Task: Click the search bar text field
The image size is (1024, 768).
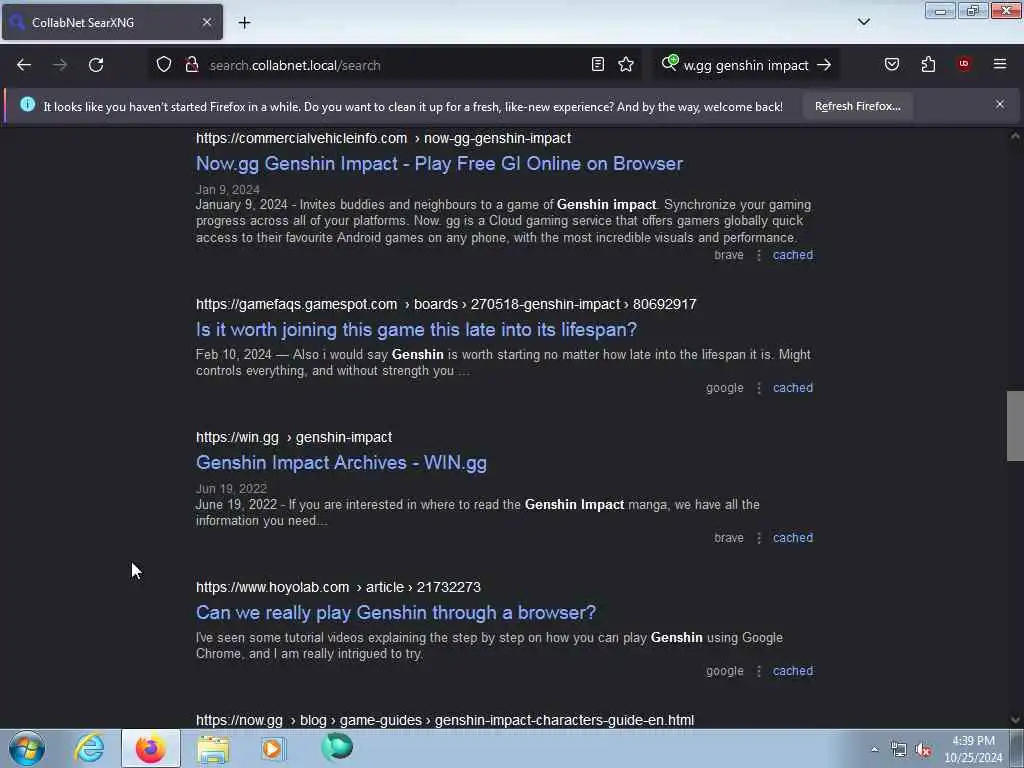Action: (746, 65)
